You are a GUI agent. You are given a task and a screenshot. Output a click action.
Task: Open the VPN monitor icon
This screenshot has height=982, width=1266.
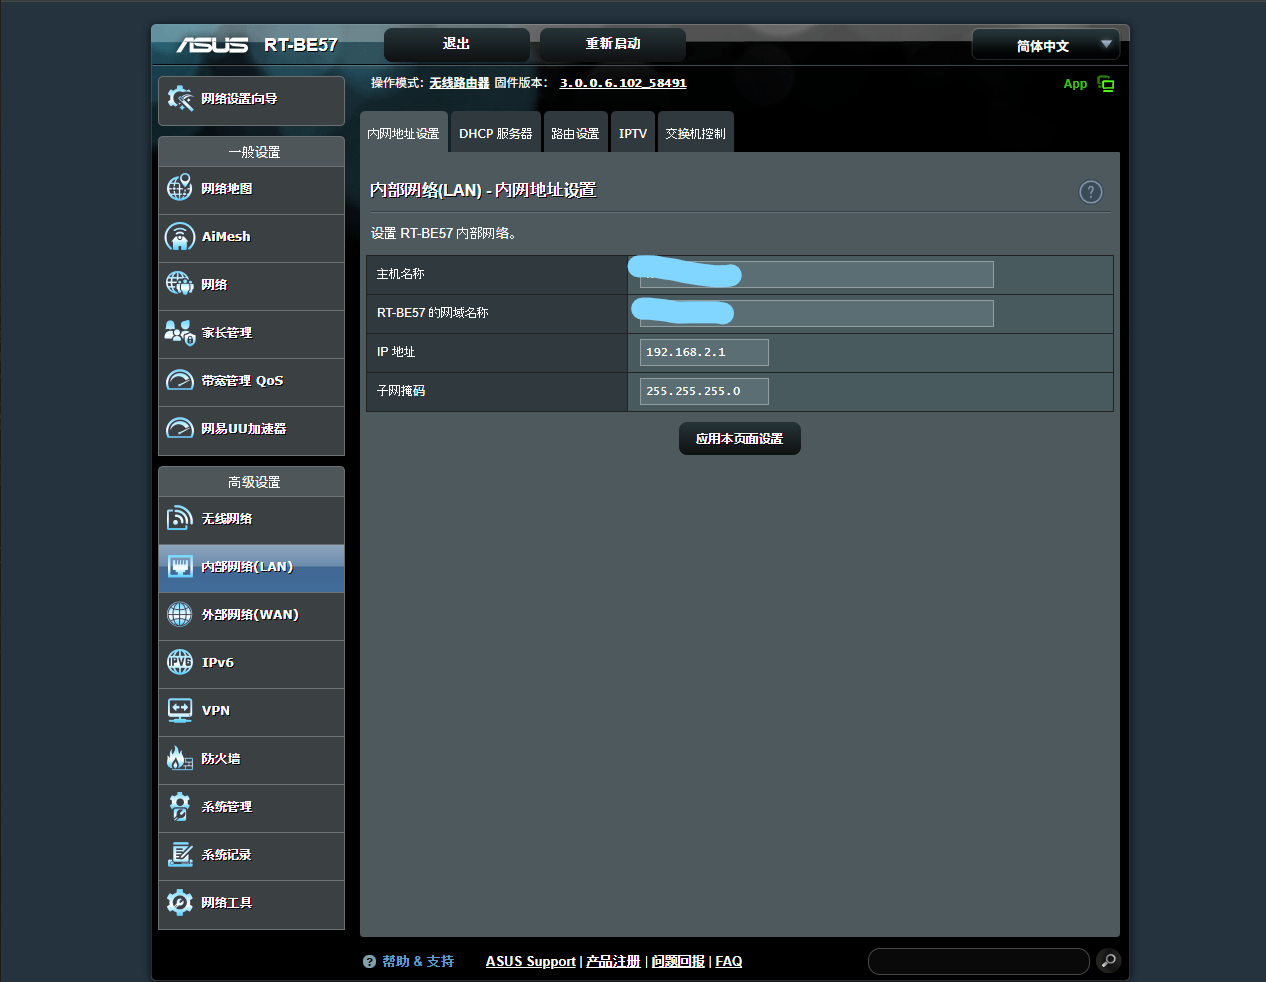coord(180,710)
